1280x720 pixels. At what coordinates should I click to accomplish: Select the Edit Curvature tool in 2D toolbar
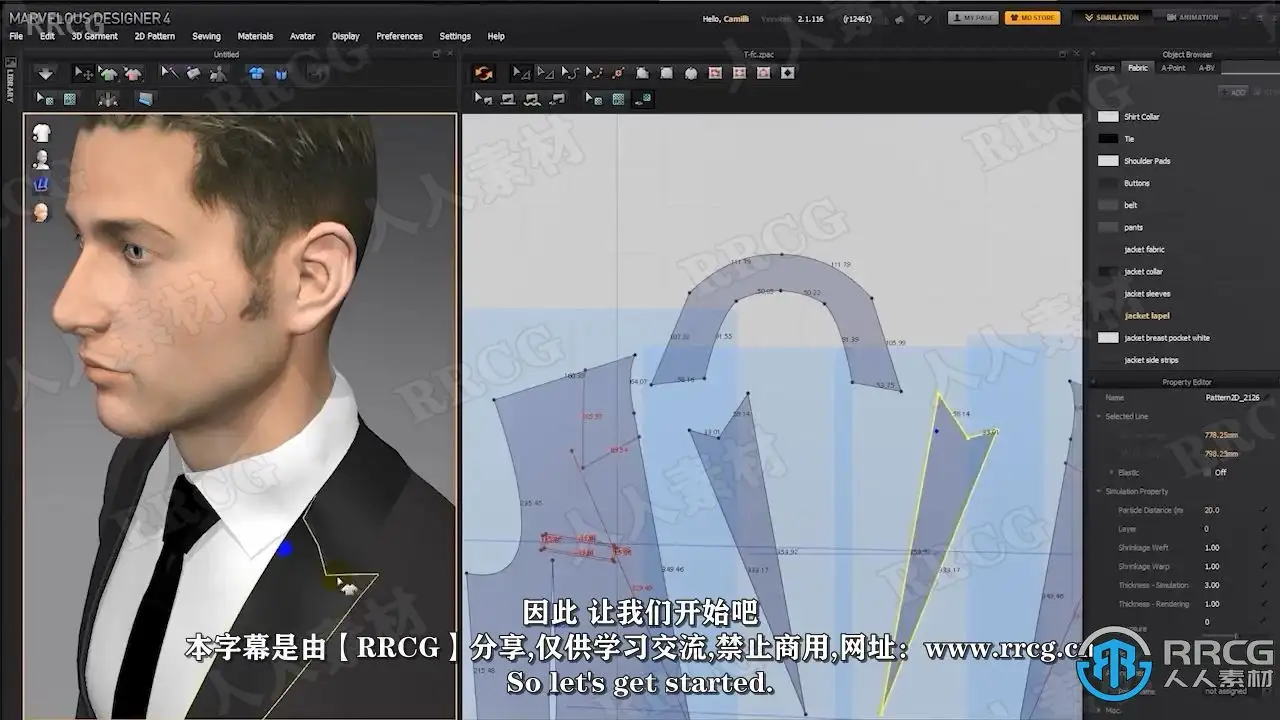pyautogui.click(x=570, y=73)
